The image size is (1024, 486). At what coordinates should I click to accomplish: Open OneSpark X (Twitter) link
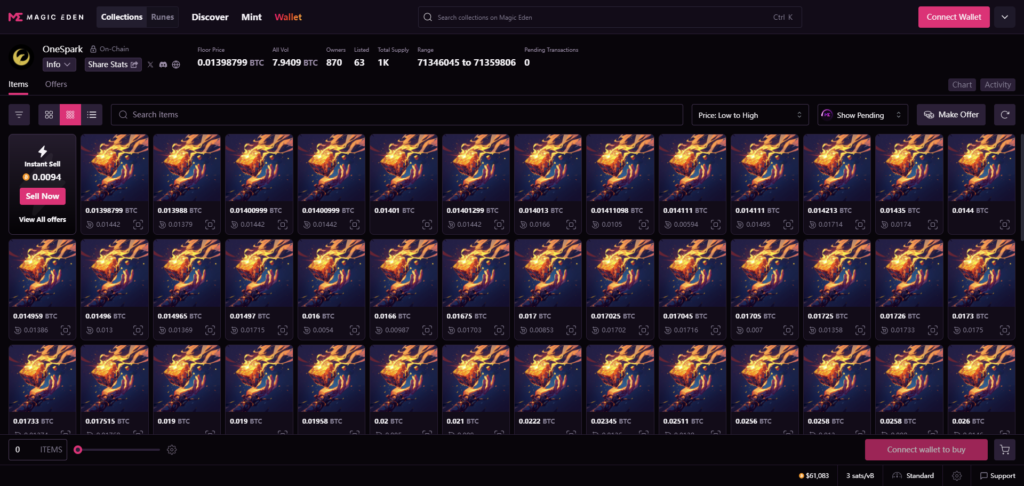150,65
